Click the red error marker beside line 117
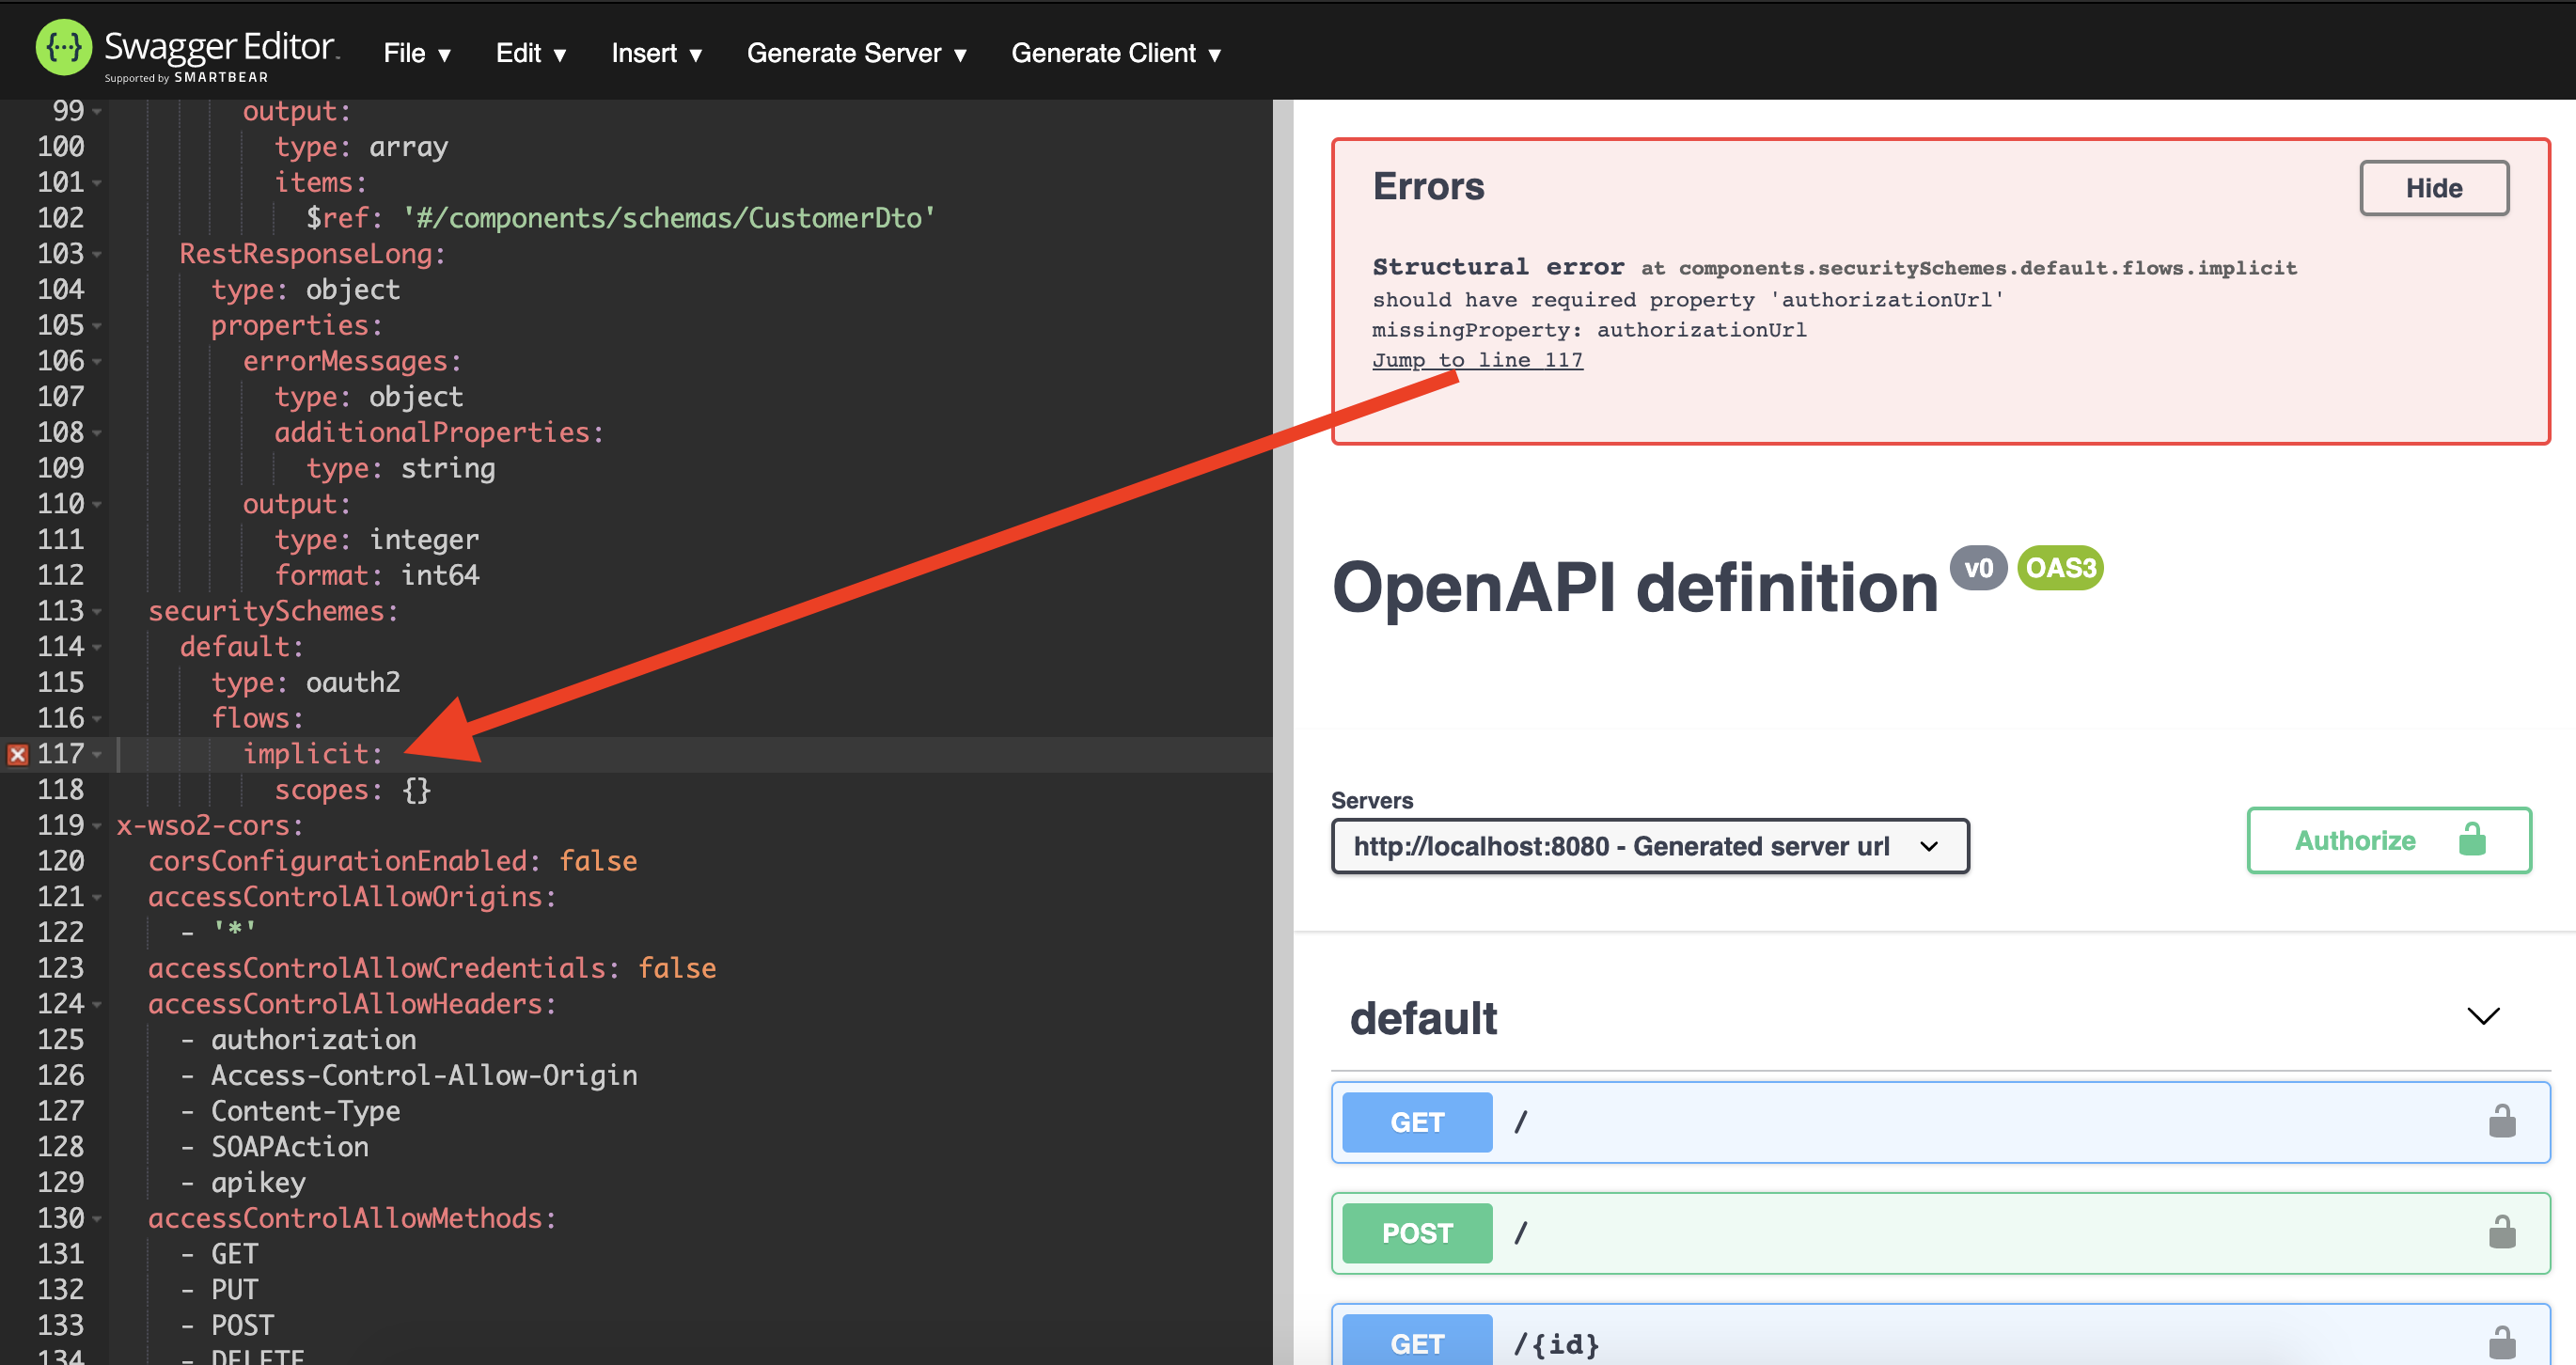 coord(16,755)
